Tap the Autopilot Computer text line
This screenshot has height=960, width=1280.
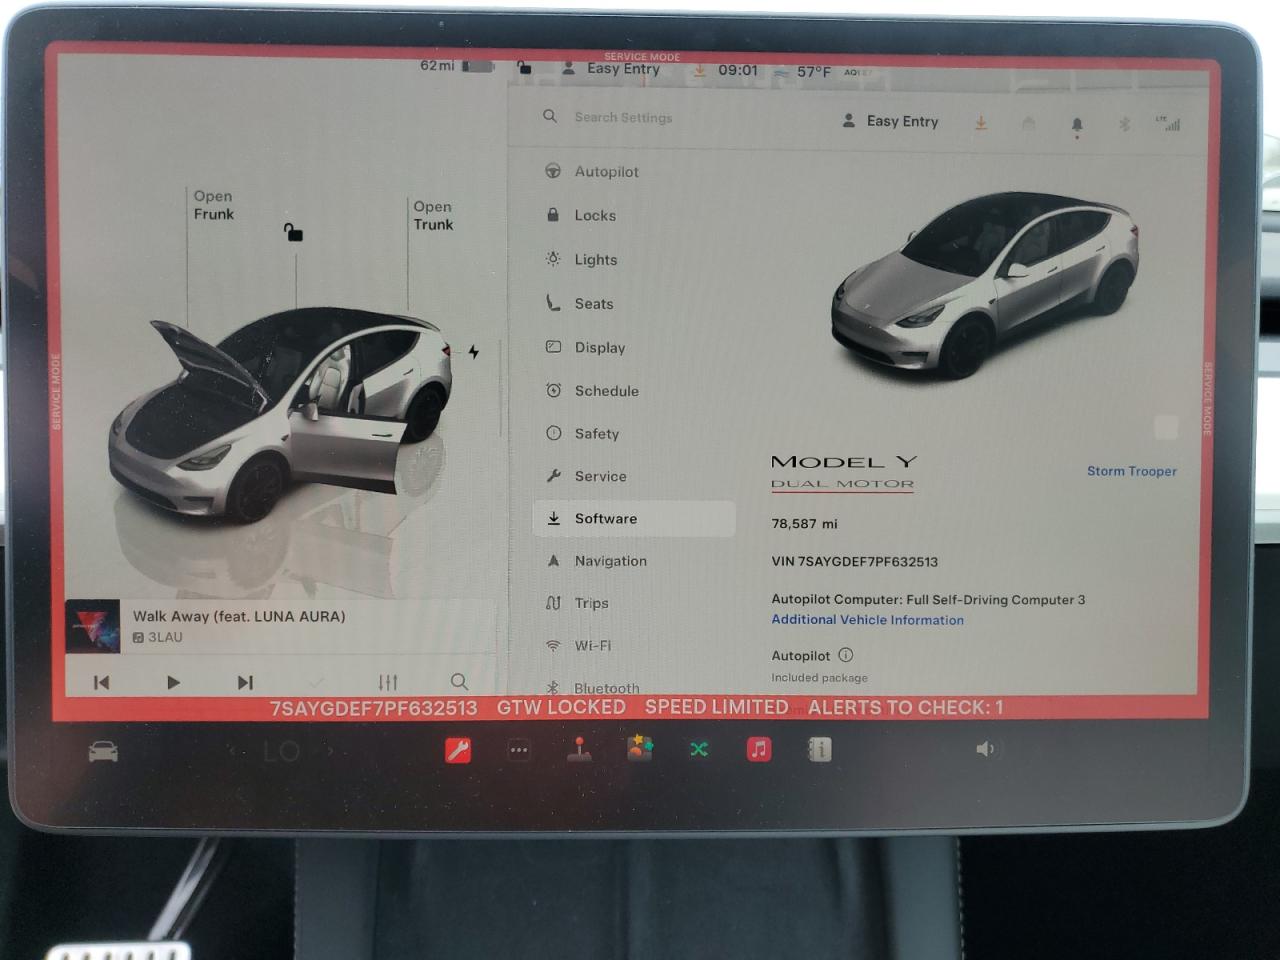(928, 600)
